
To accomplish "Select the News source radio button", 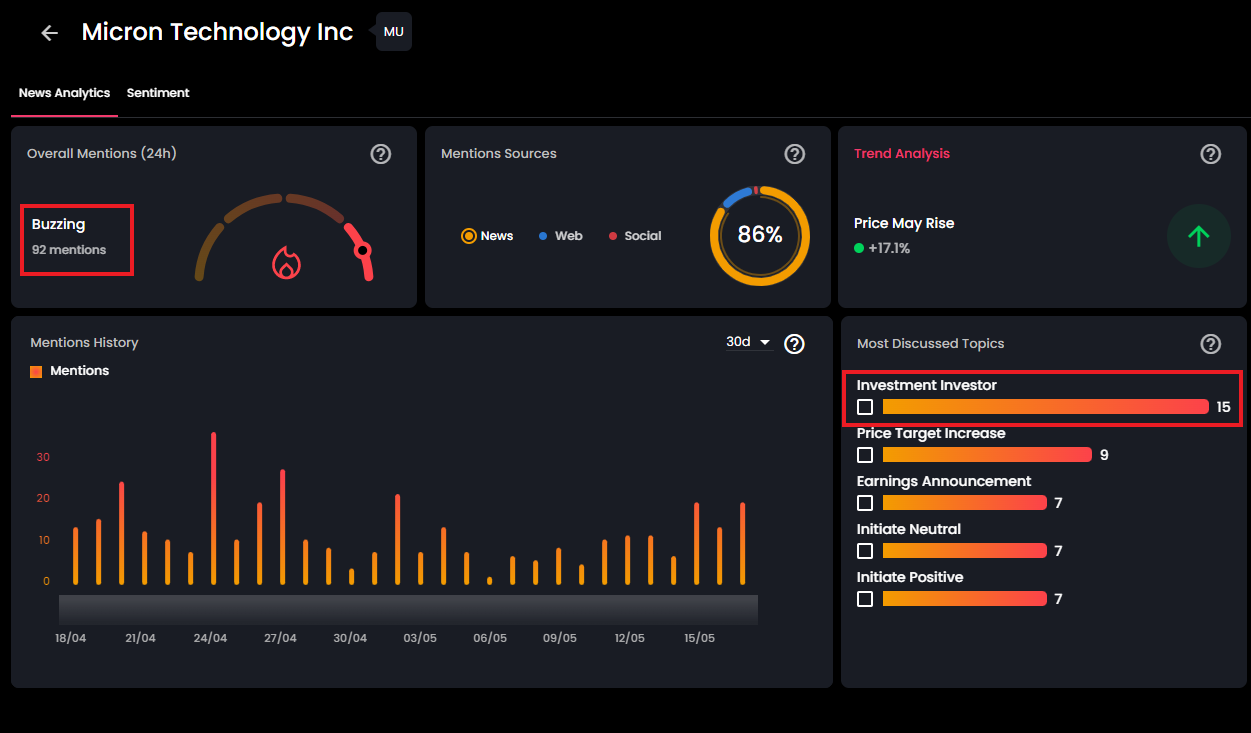I will [x=469, y=236].
